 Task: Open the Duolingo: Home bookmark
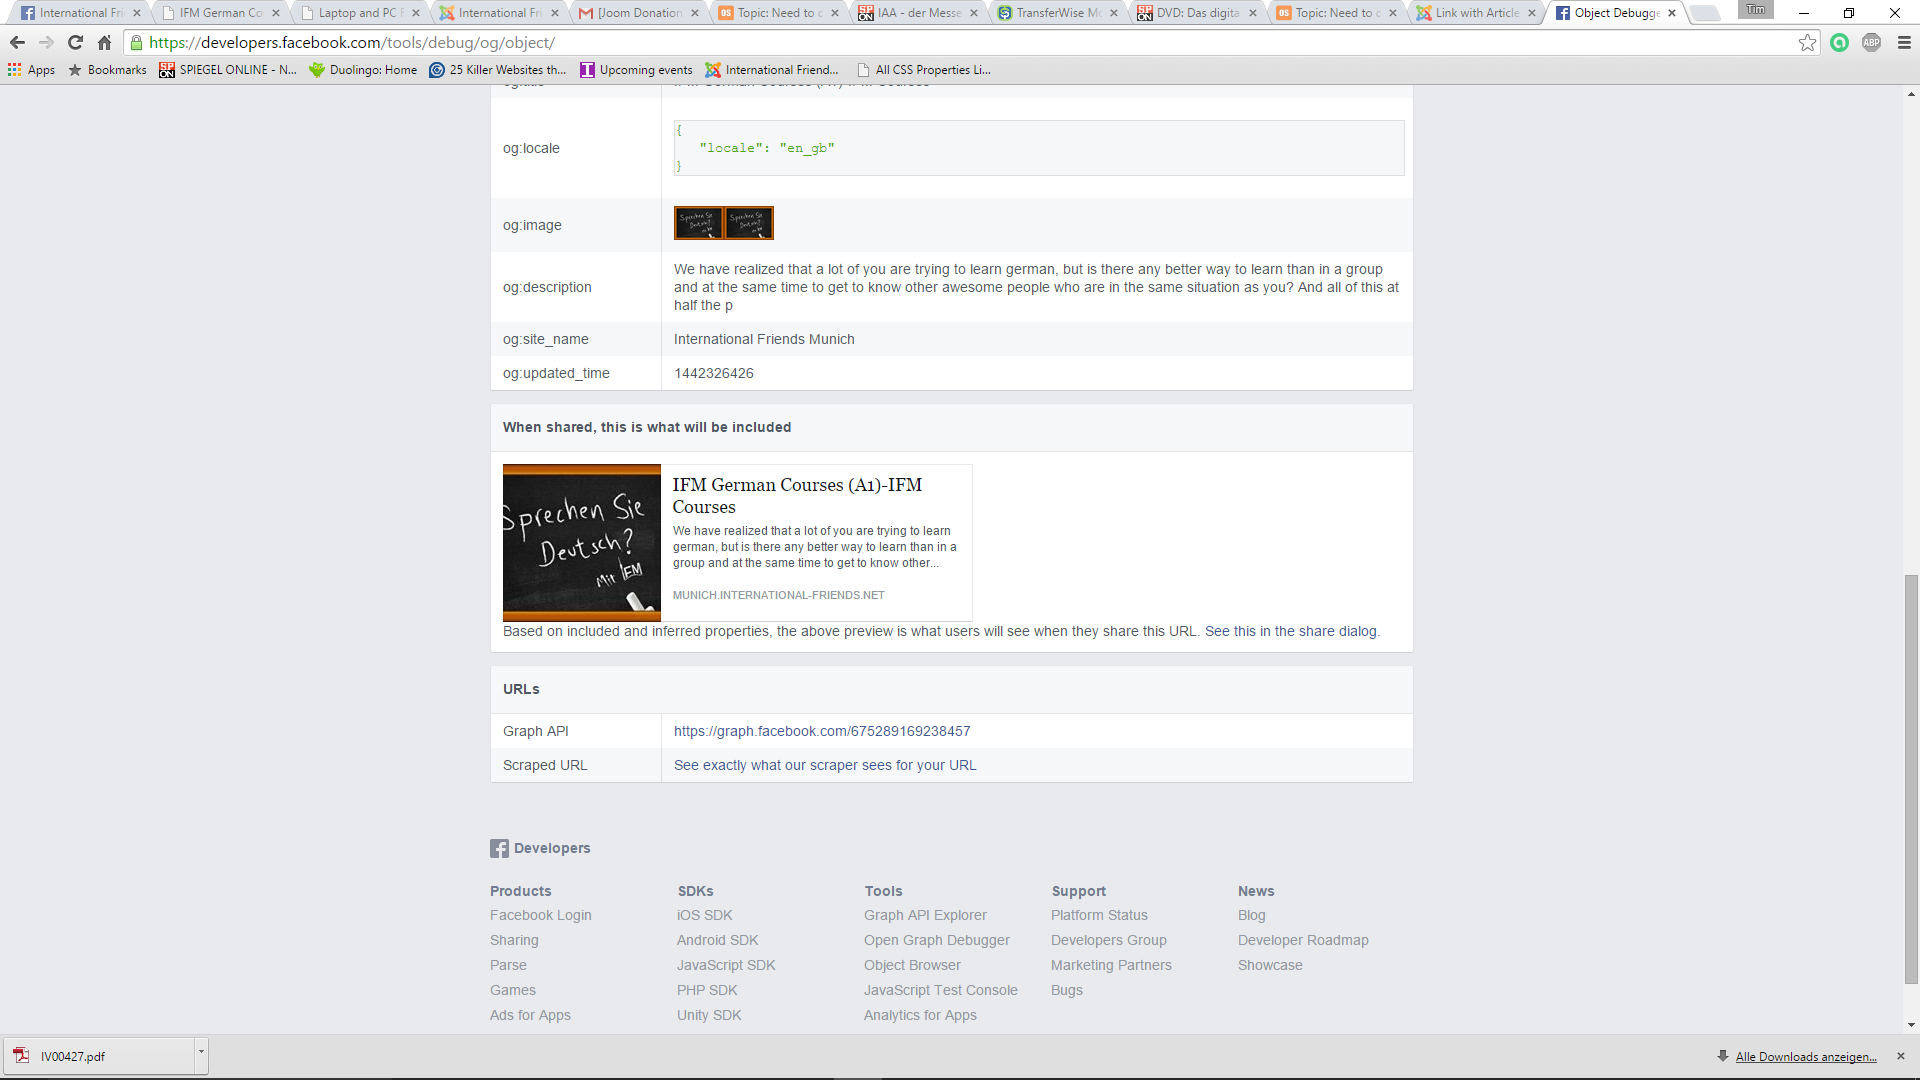tap(363, 70)
